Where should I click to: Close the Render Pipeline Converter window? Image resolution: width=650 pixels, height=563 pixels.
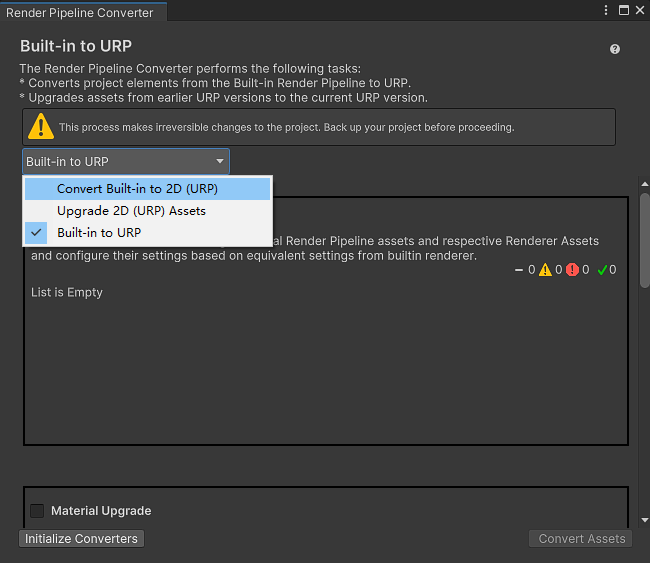click(x=639, y=10)
